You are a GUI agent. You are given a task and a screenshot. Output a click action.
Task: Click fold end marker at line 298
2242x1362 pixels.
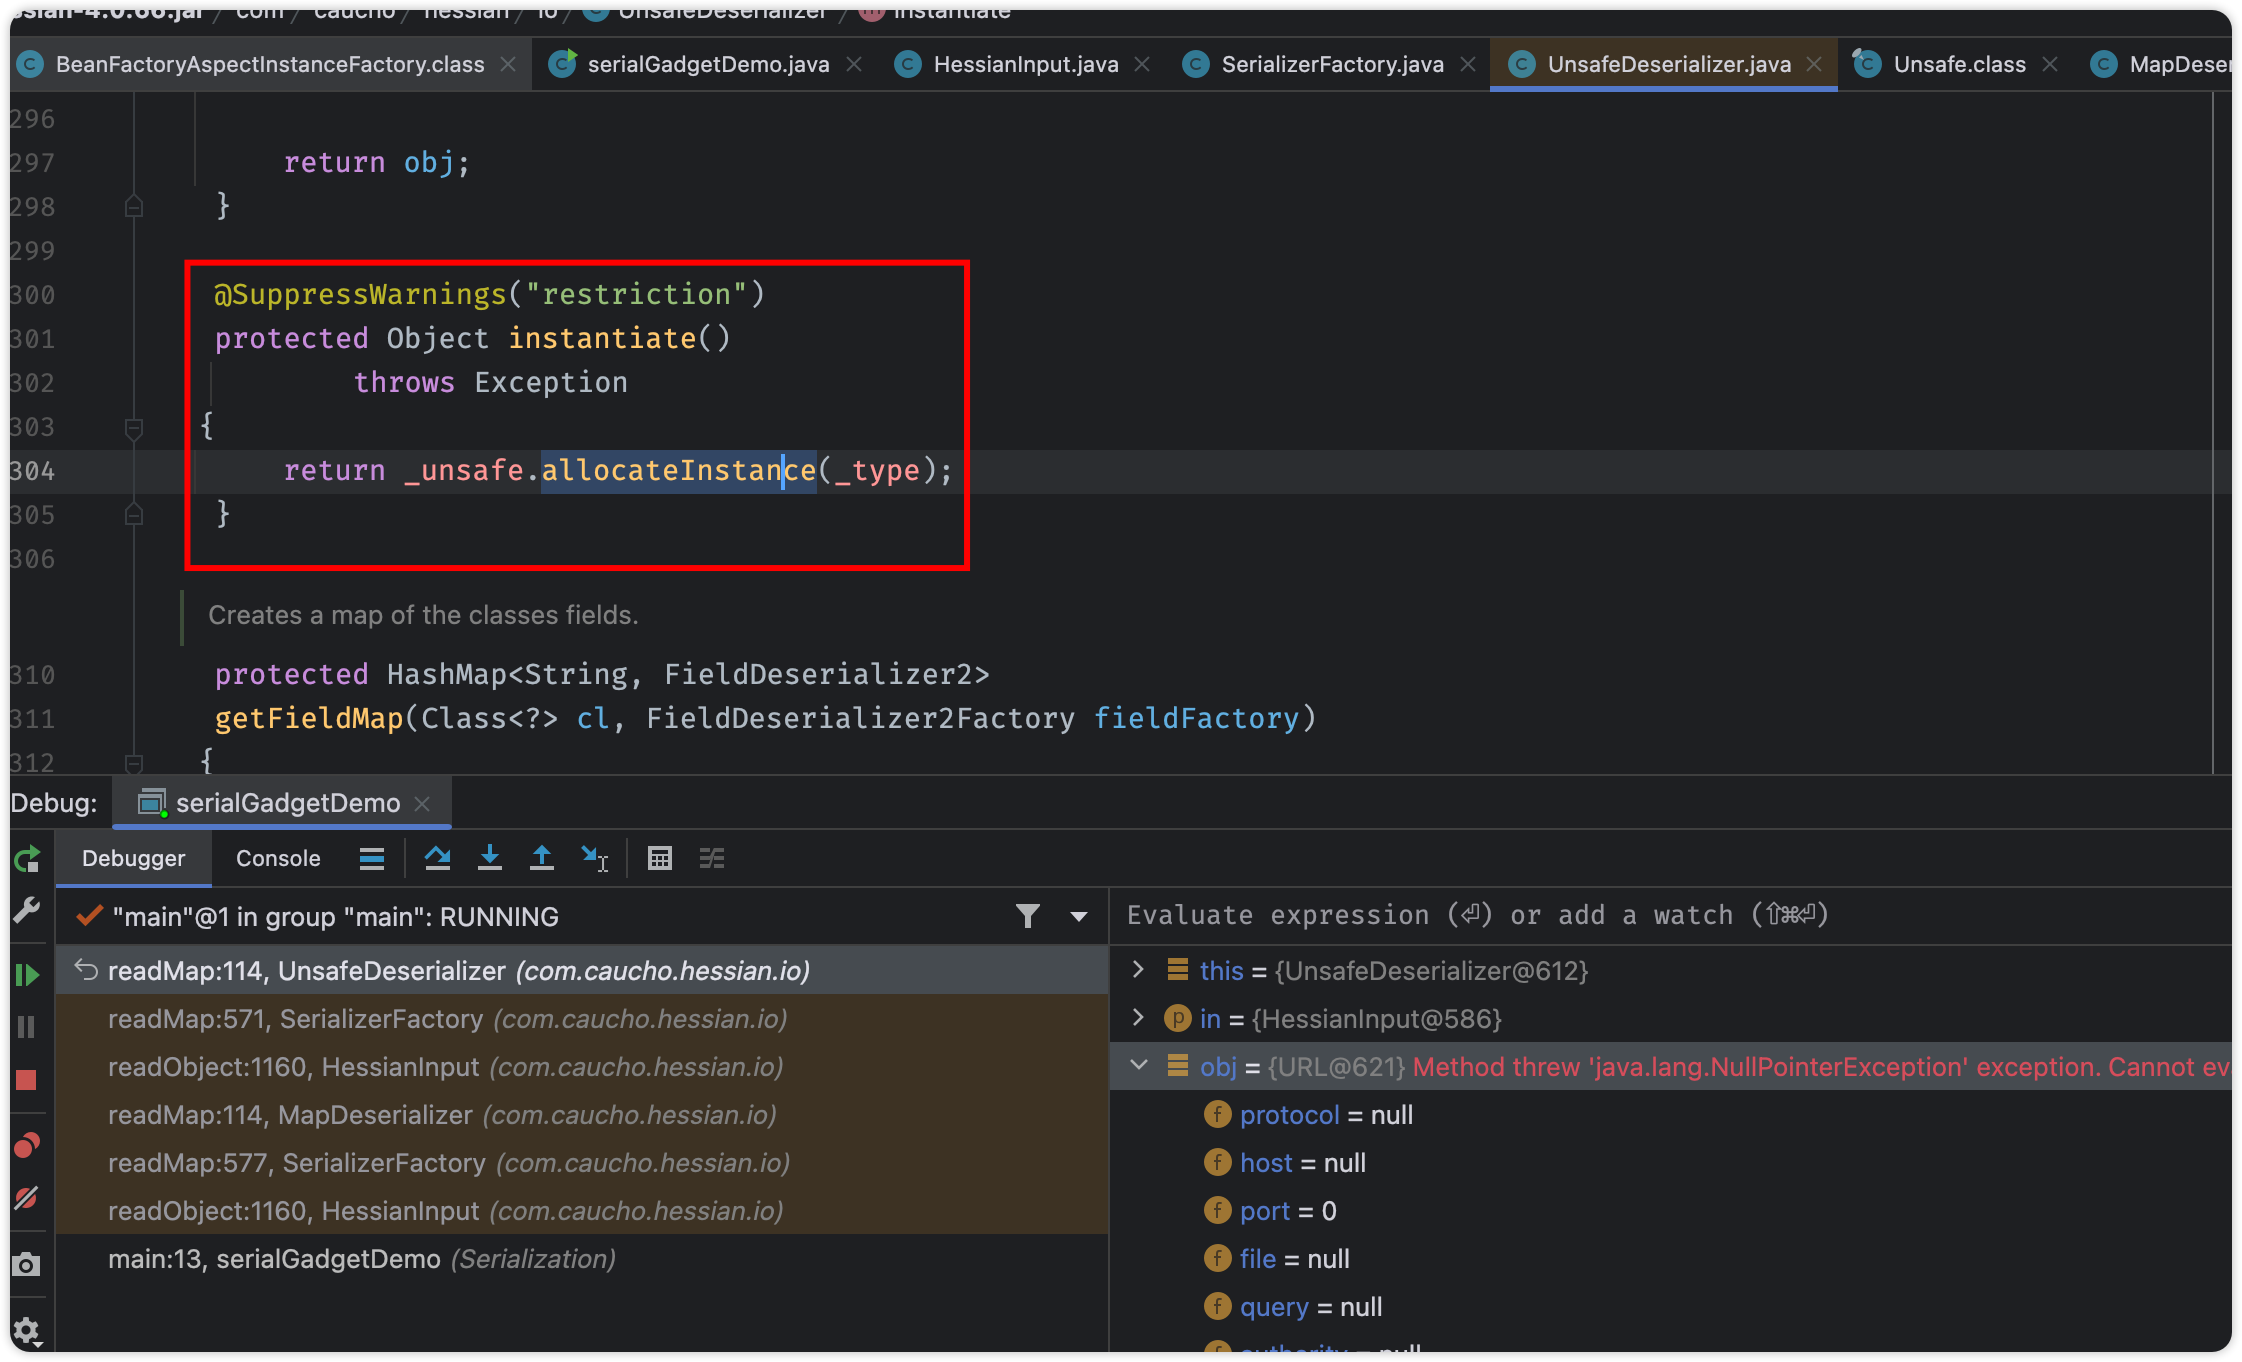tap(133, 207)
